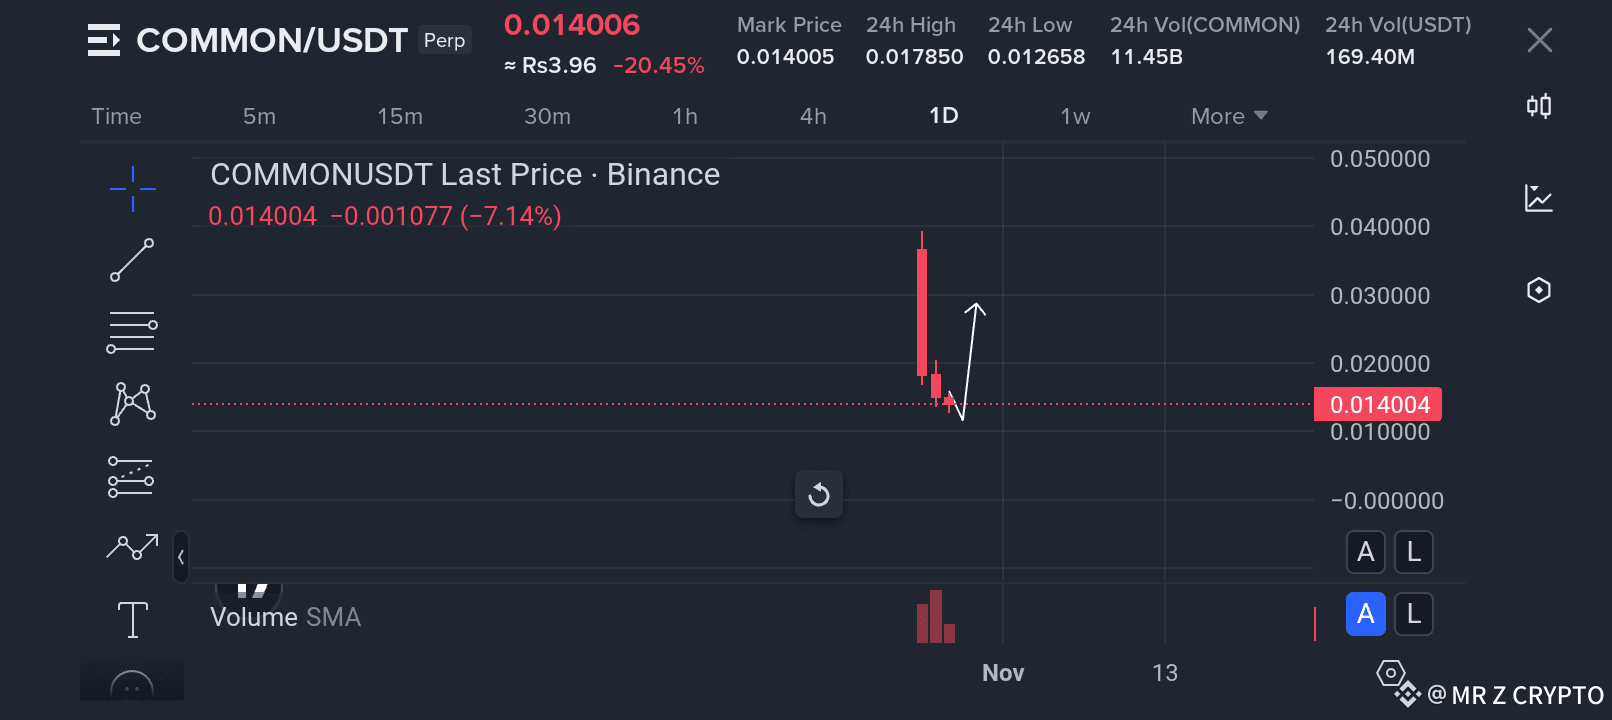Open the candlestick chart style icon
Viewport: 1612px width, 720px height.
pyautogui.click(x=1539, y=106)
